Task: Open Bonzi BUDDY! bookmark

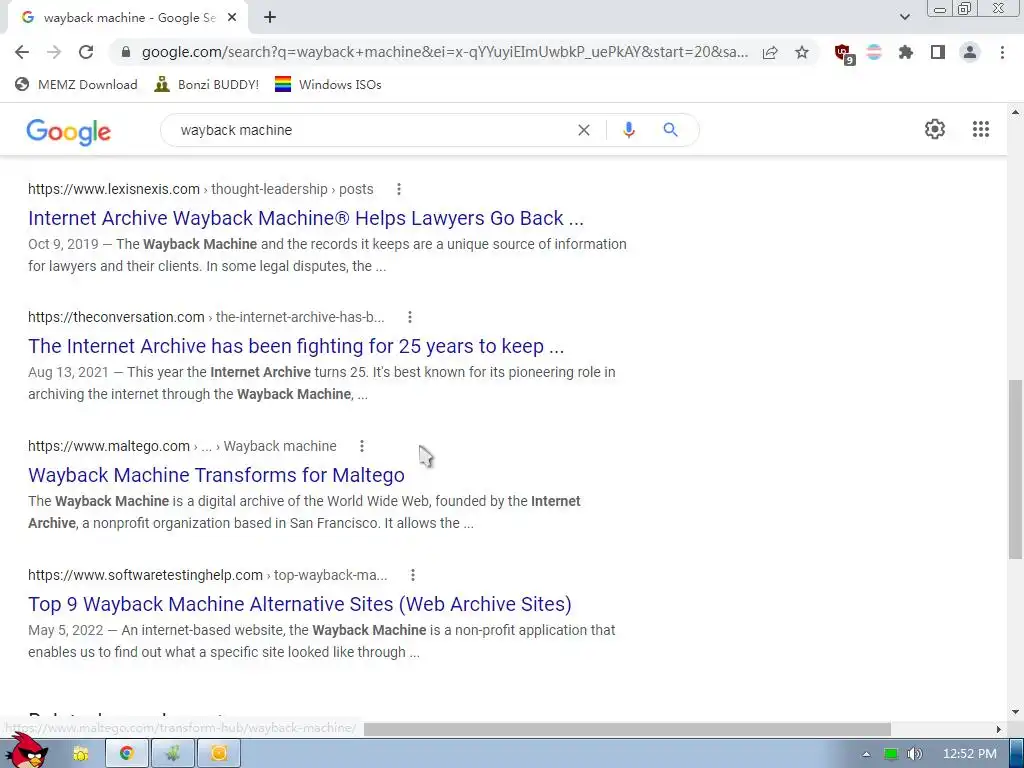Action: (x=206, y=84)
